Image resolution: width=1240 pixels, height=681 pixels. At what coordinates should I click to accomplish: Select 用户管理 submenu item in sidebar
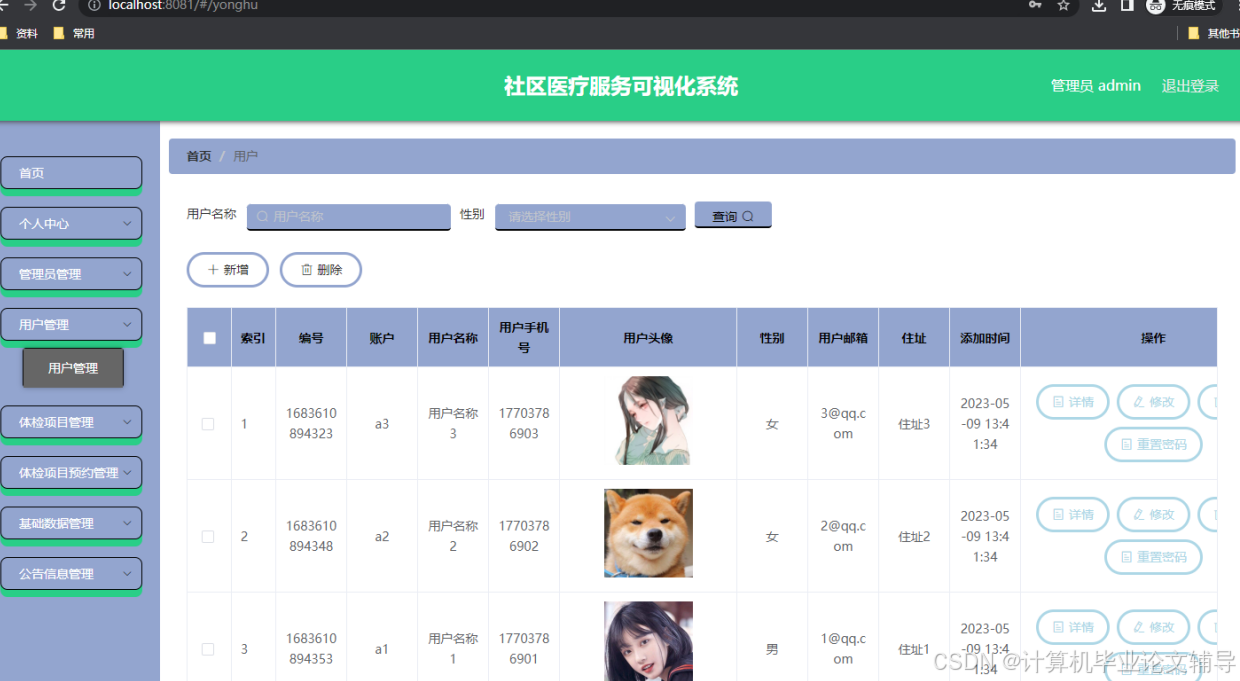point(73,368)
